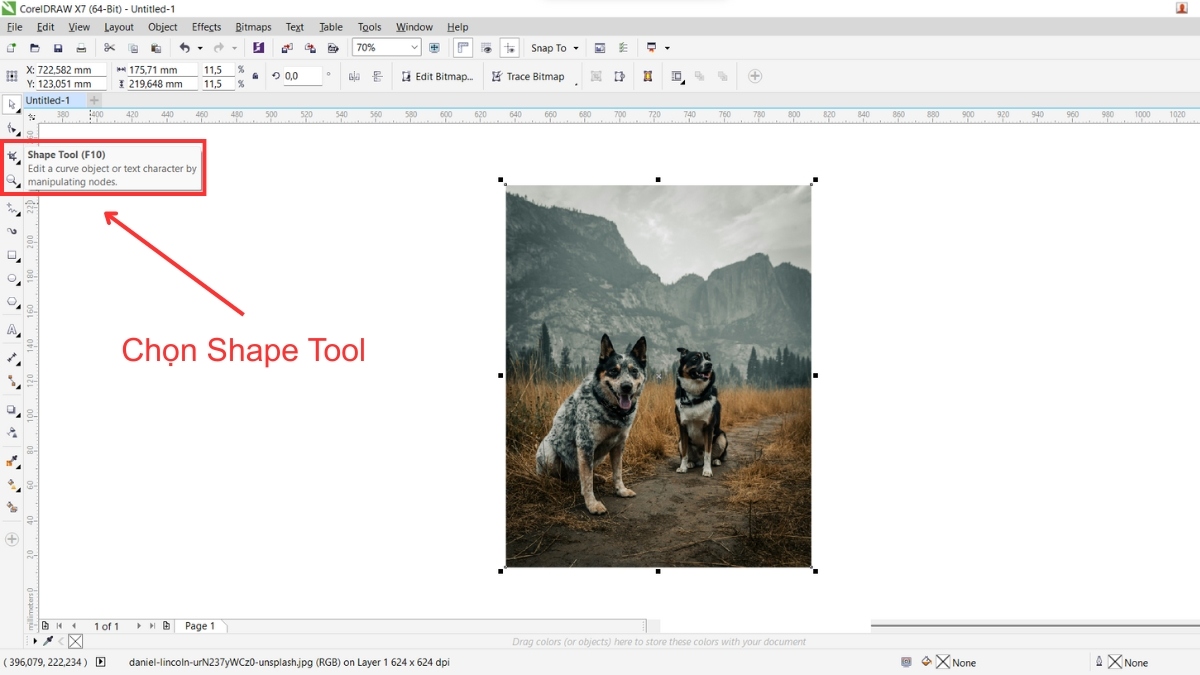Click the rotation angle field
Viewport: 1200px width, 675px height.
pos(302,76)
